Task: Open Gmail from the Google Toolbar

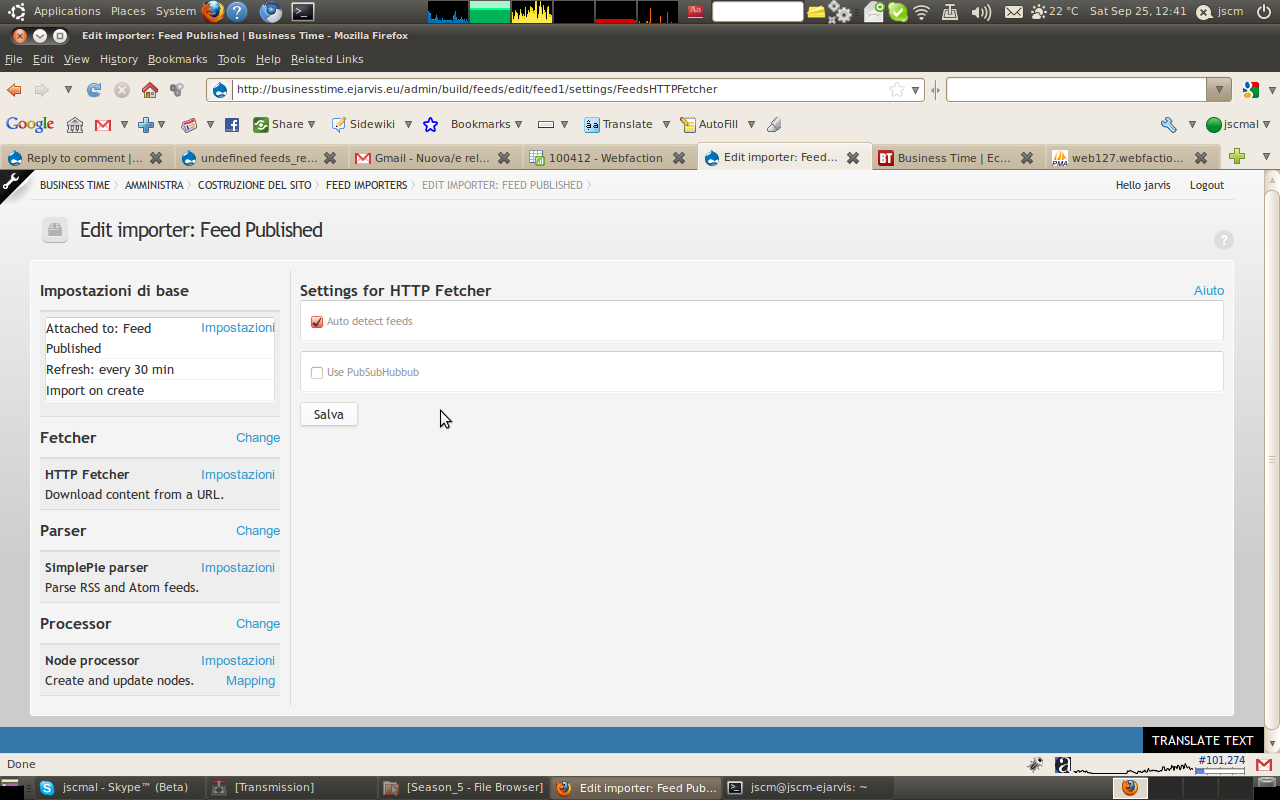Action: tap(103, 124)
